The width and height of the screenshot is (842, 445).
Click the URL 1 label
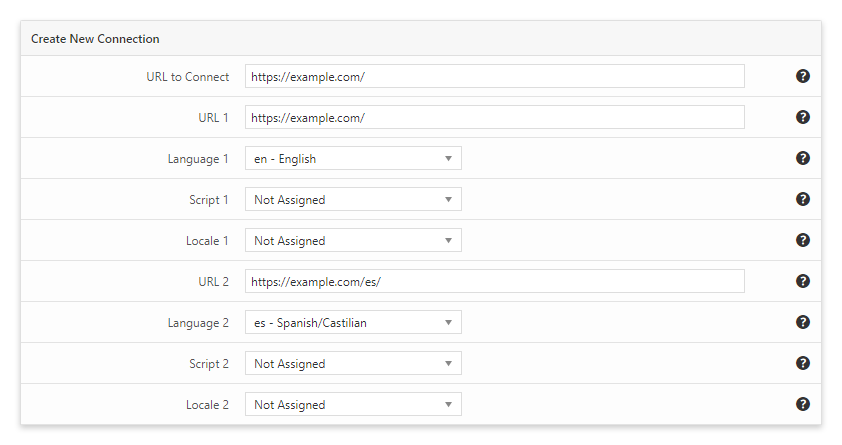[213, 118]
